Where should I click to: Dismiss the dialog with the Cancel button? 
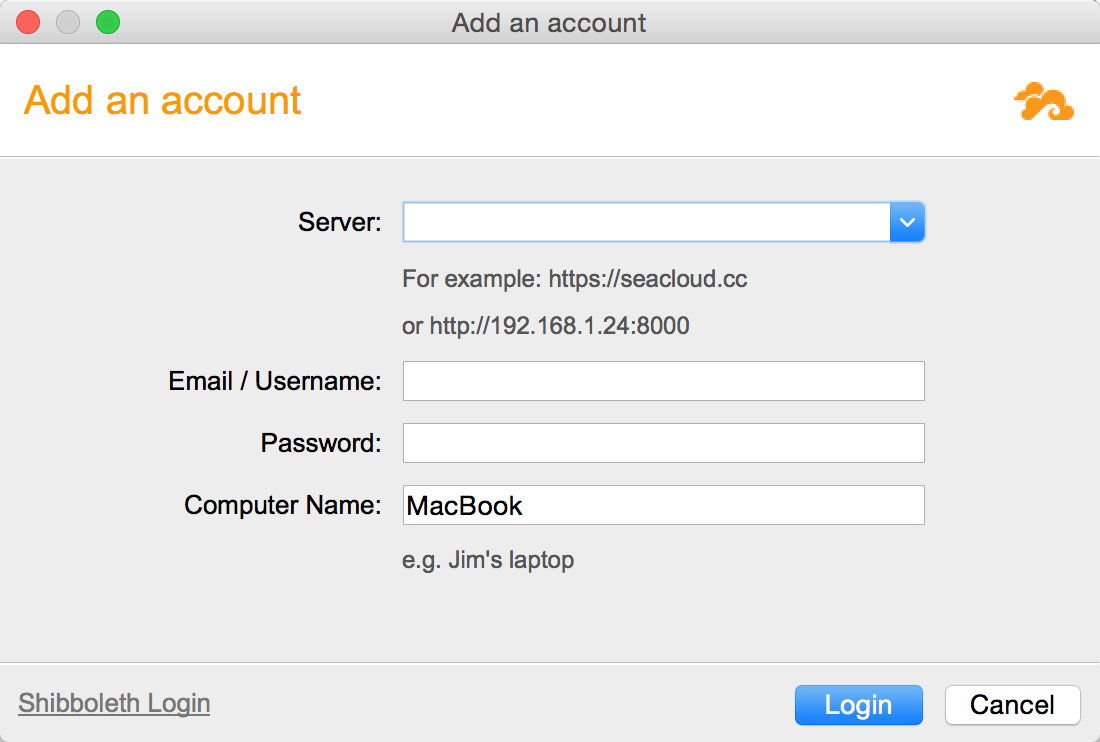tap(1012, 705)
